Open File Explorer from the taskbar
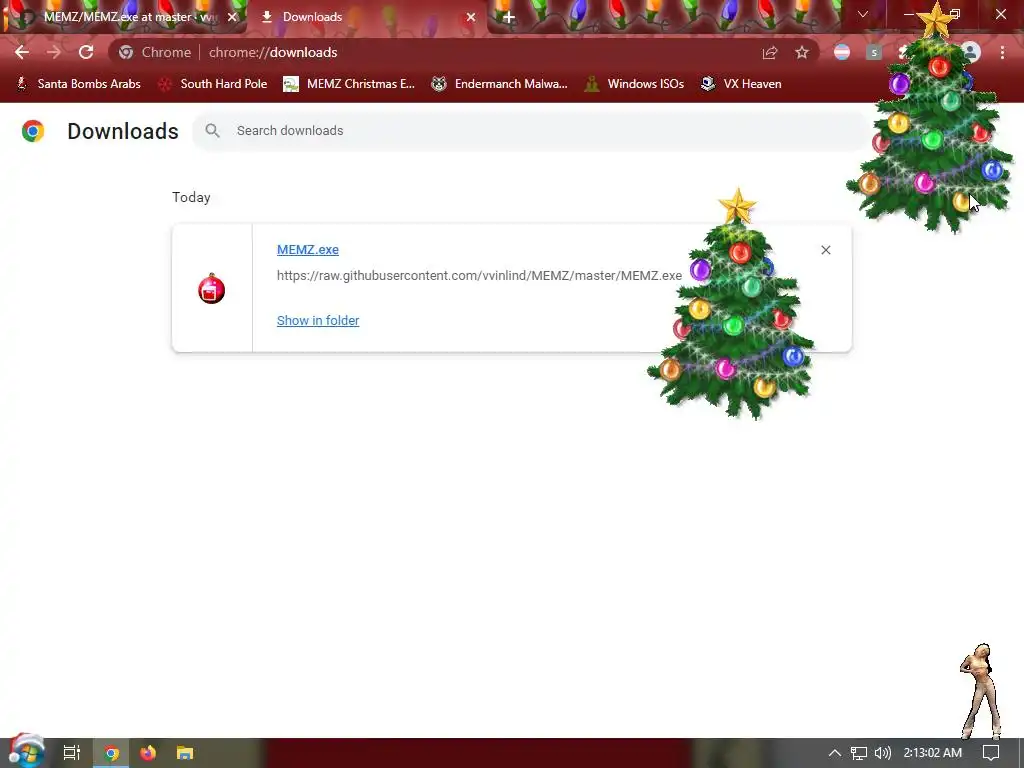This screenshot has width=1024, height=768. tap(185, 753)
